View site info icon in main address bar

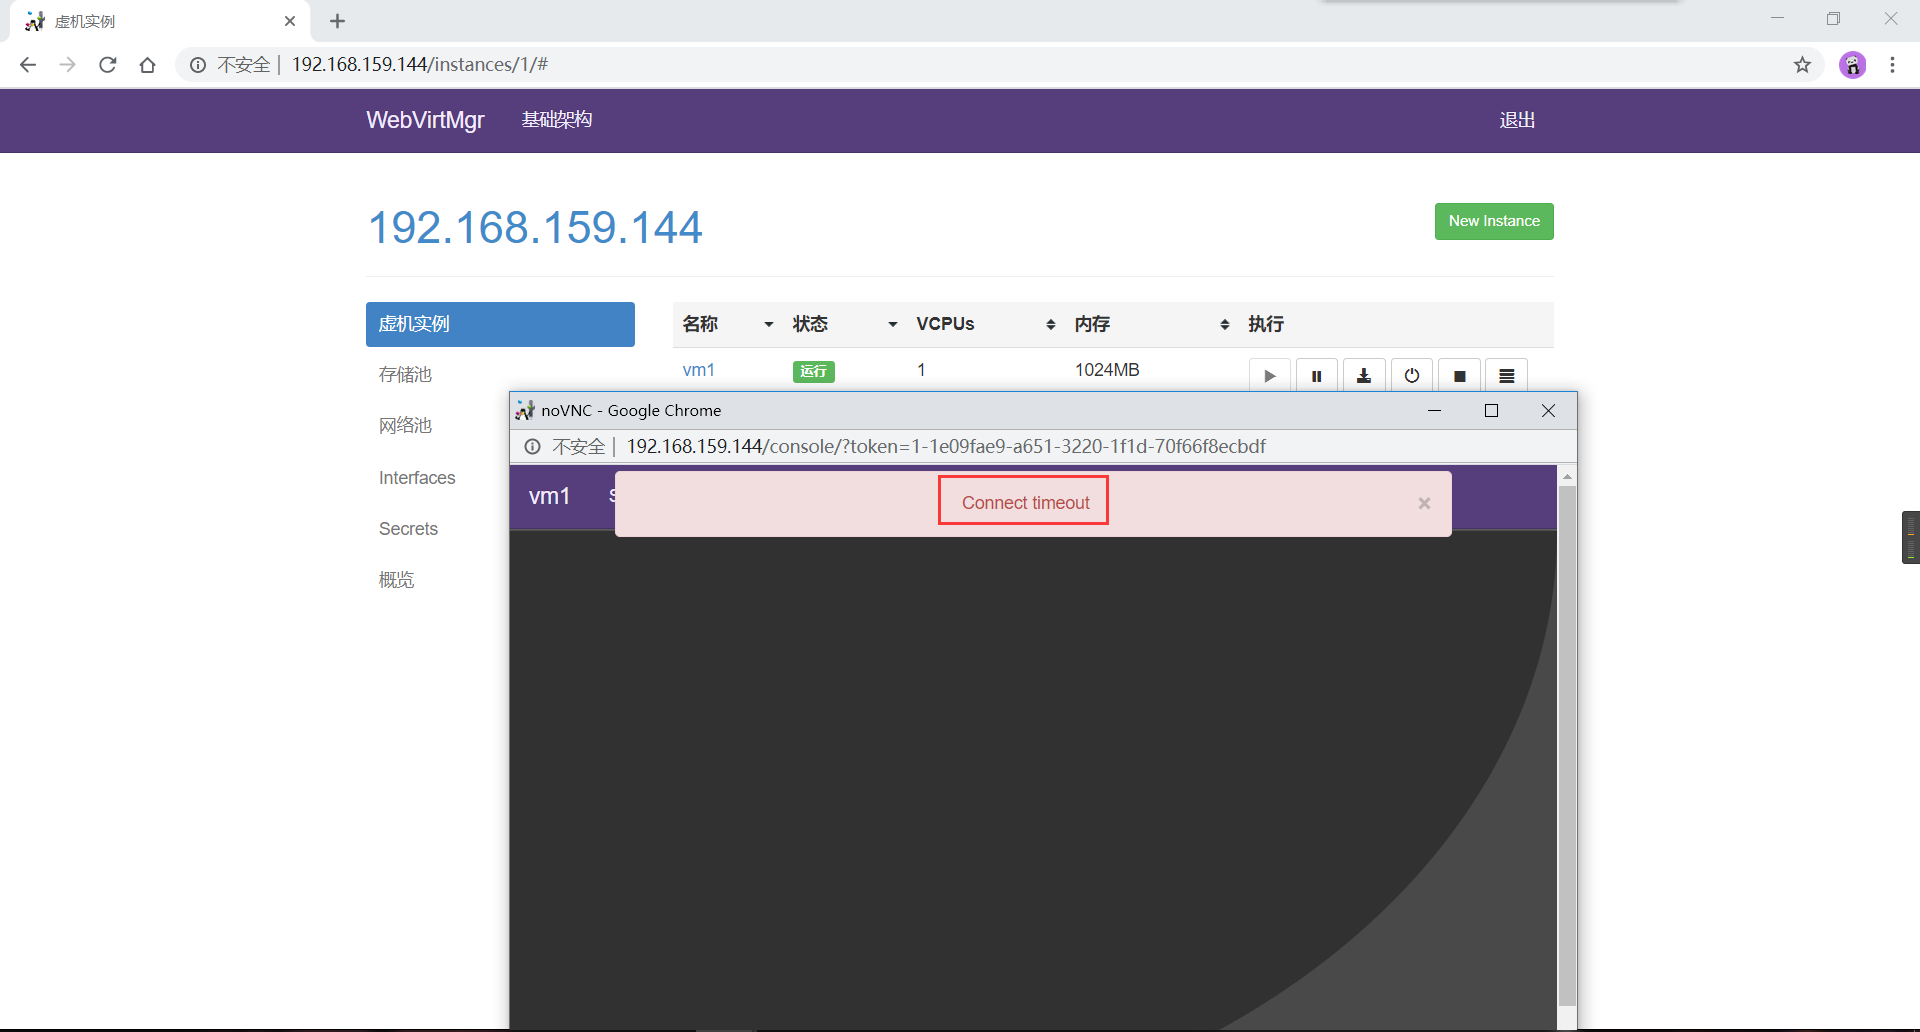click(198, 65)
